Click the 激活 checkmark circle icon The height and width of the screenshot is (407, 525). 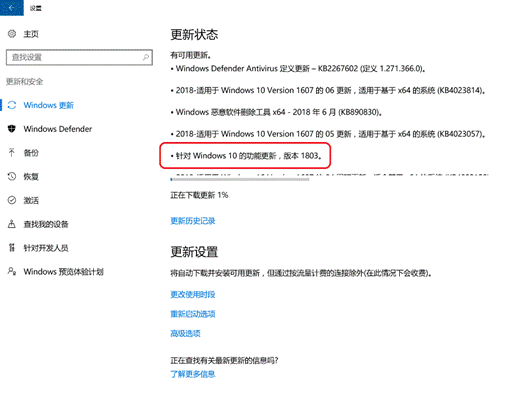coord(12,200)
